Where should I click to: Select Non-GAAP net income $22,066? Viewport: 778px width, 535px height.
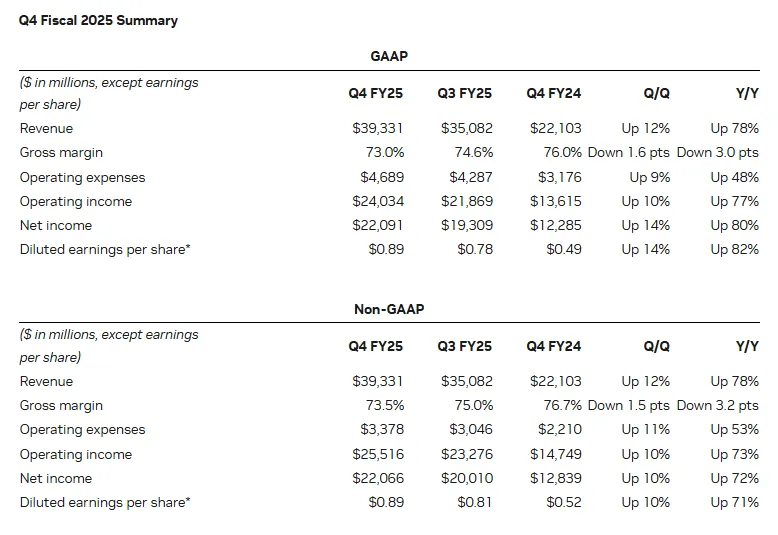pyautogui.click(x=378, y=478)
